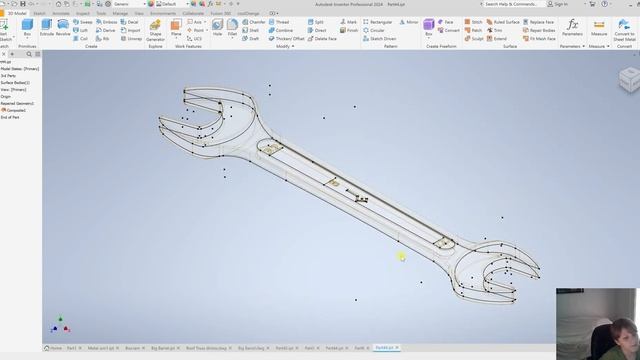Viewport: 640px width, 360px height.
Task: Switch to the Manage ribbon tab
Action: pyautogui.click(x=120, y=13)
